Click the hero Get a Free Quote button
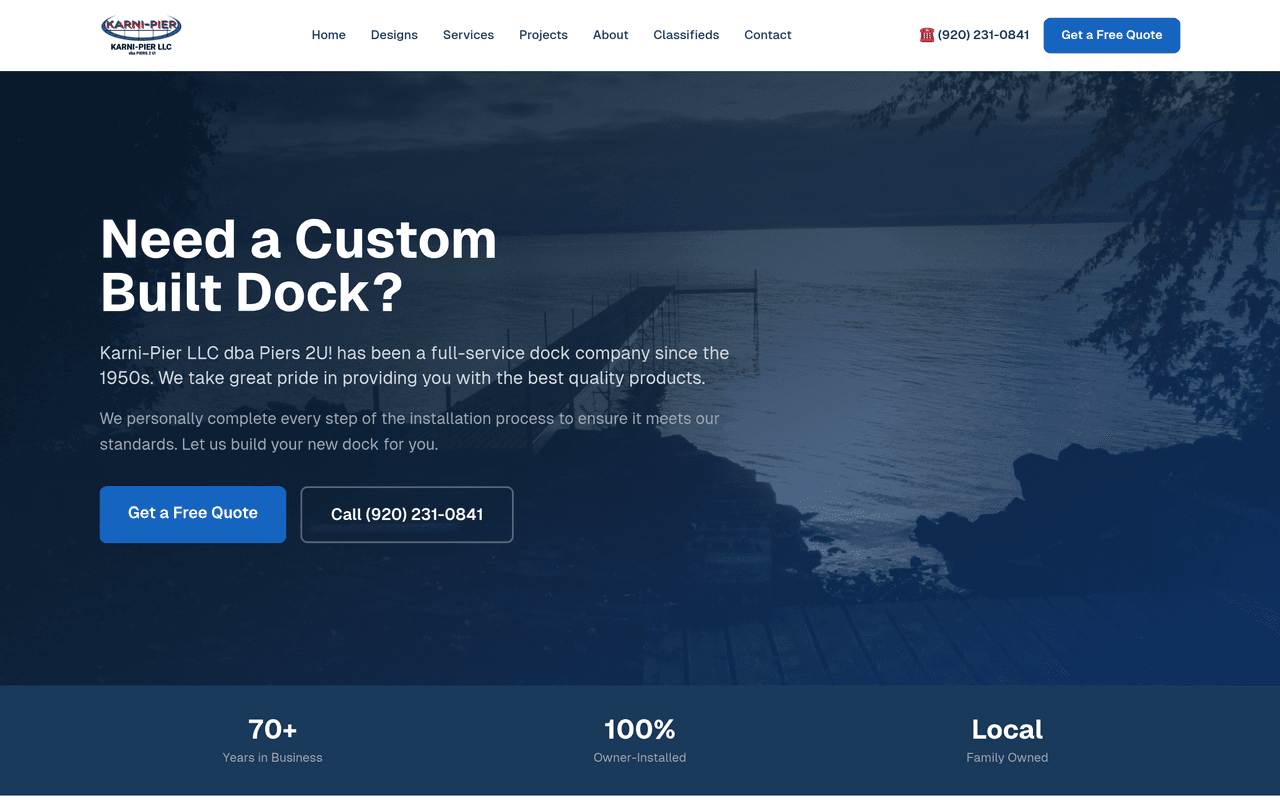The image size is (1280, 800). [193, 514]
